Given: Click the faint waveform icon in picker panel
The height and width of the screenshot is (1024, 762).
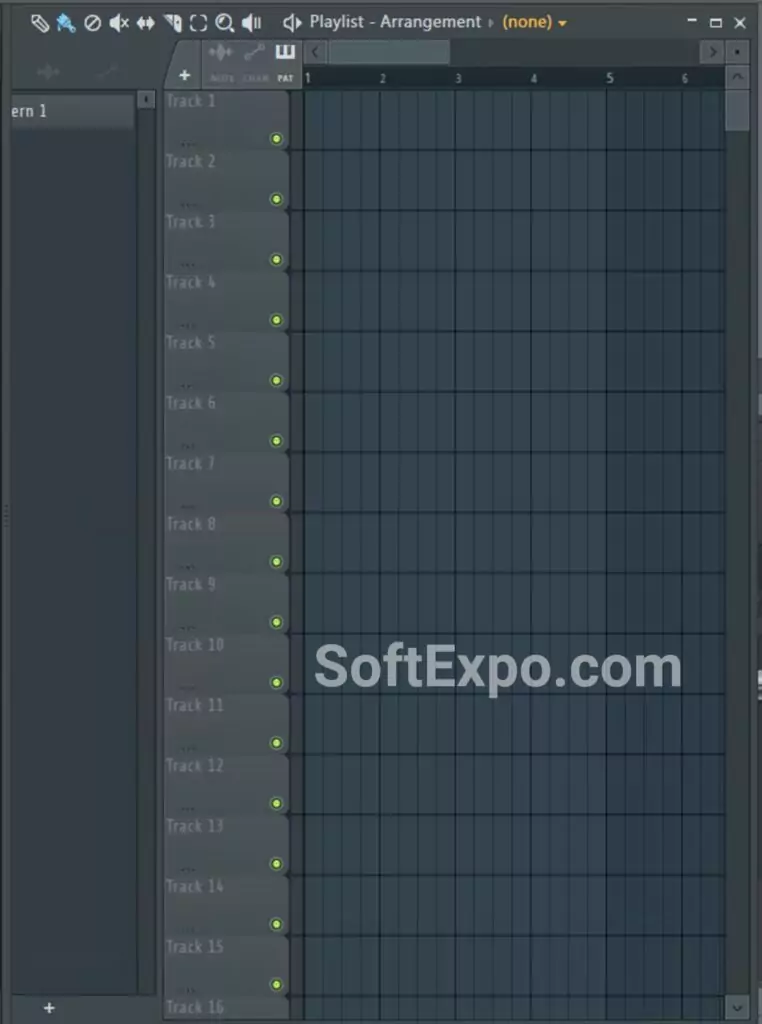Looking at the screenshot, I should [x=48, y=72].
